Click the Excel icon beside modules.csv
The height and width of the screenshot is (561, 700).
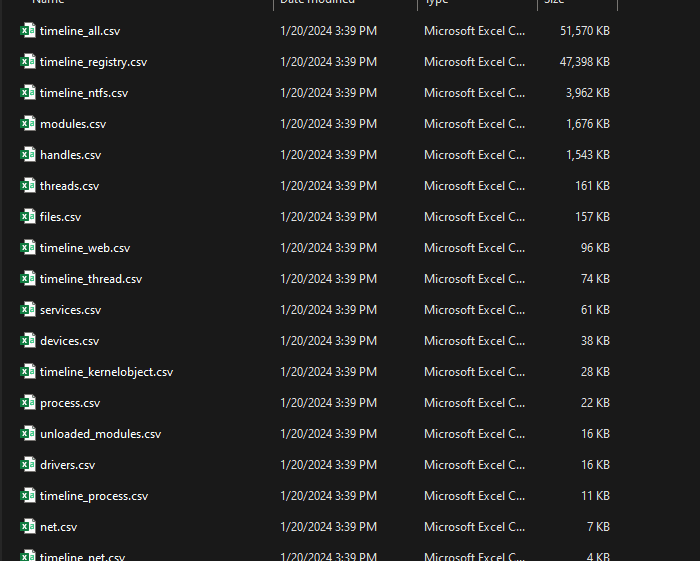(28, 124)
